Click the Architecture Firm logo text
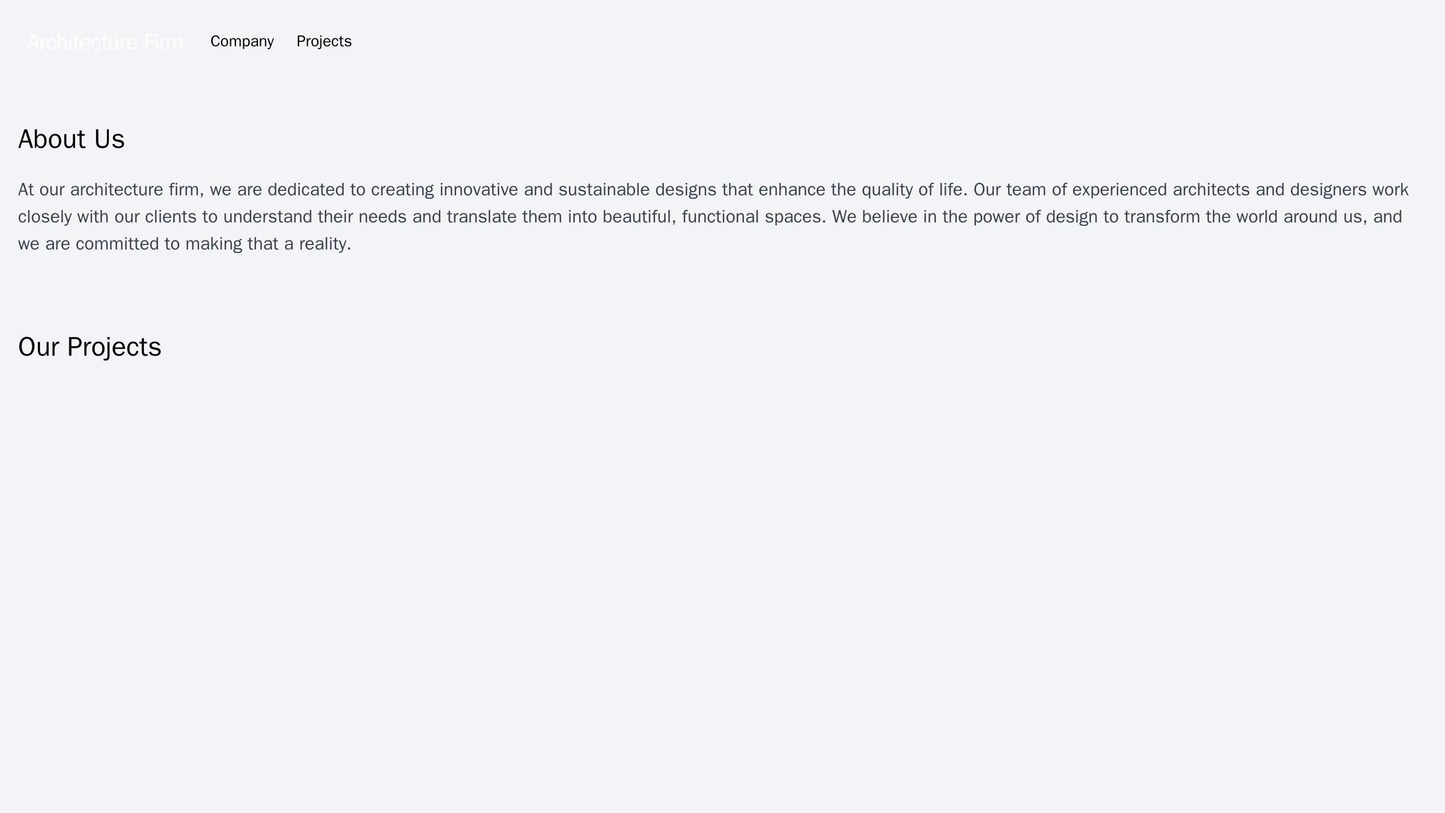1445x813 pixels. [x=105, y=42]
